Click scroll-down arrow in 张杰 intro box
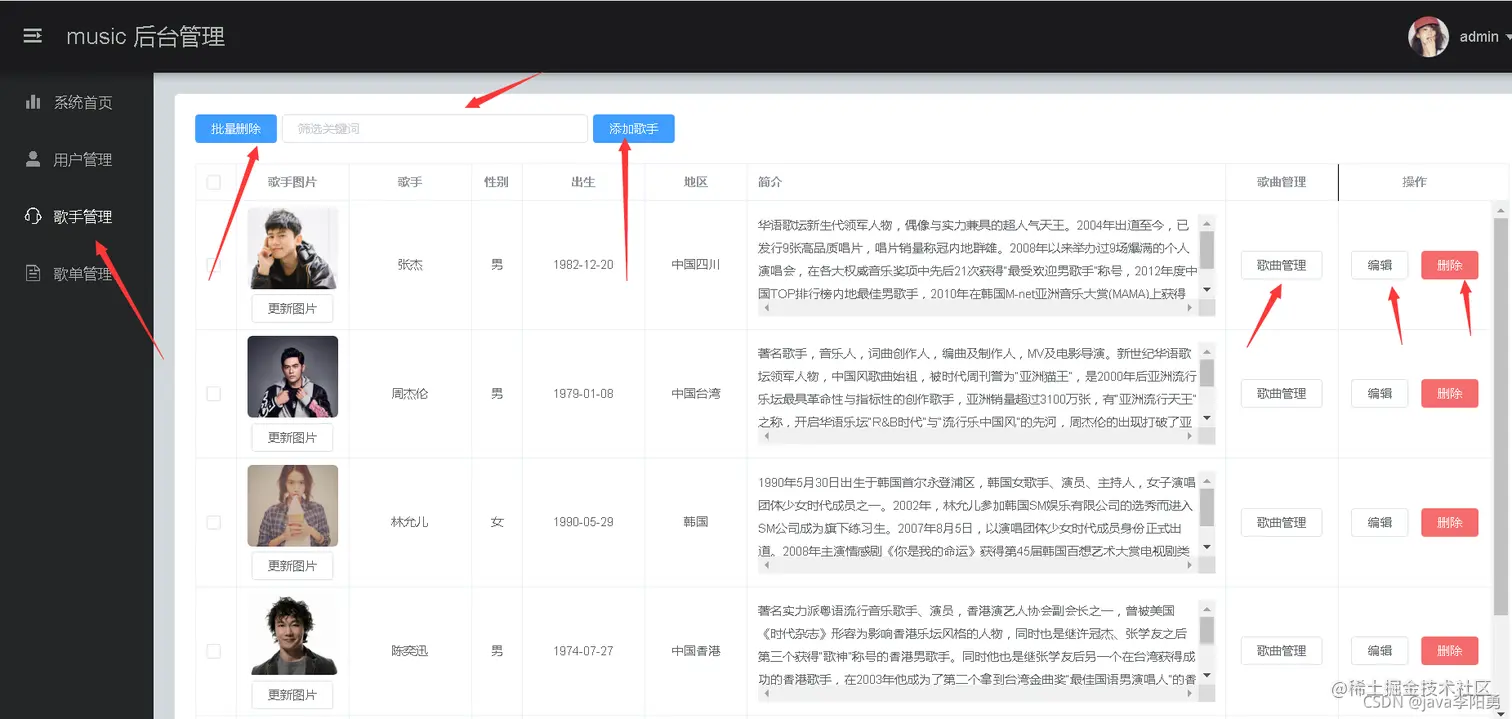The height and width of the screenshot is (719, 1512). [1207, 290]
